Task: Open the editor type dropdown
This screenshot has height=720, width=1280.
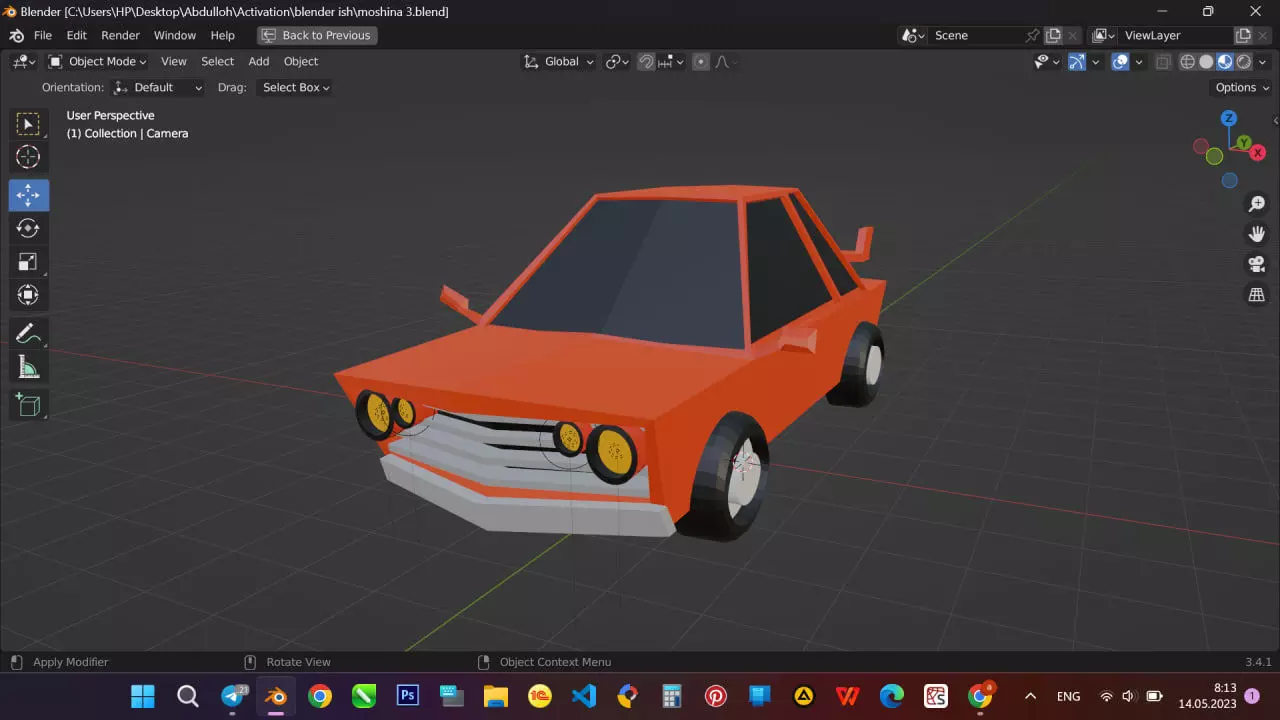Action: (x=24, y=61)
